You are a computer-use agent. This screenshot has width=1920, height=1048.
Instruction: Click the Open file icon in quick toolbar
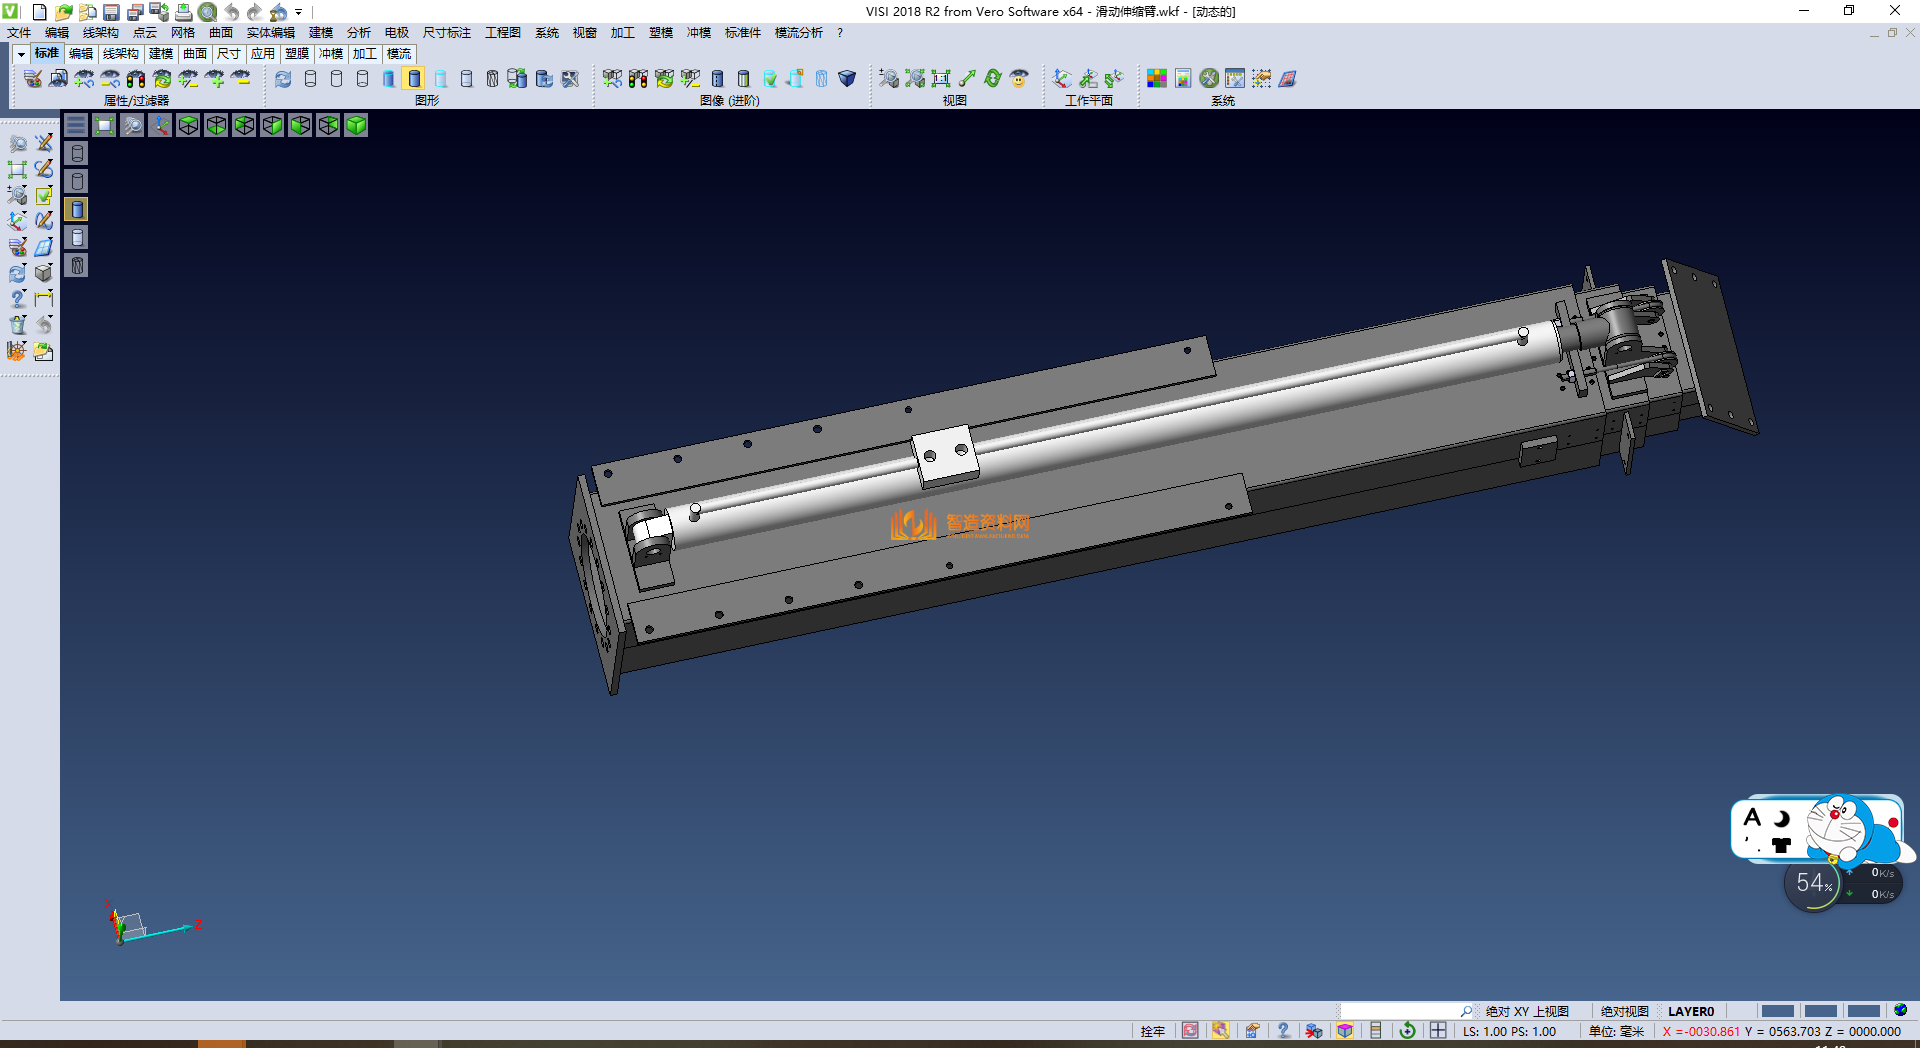click(63, 12)
